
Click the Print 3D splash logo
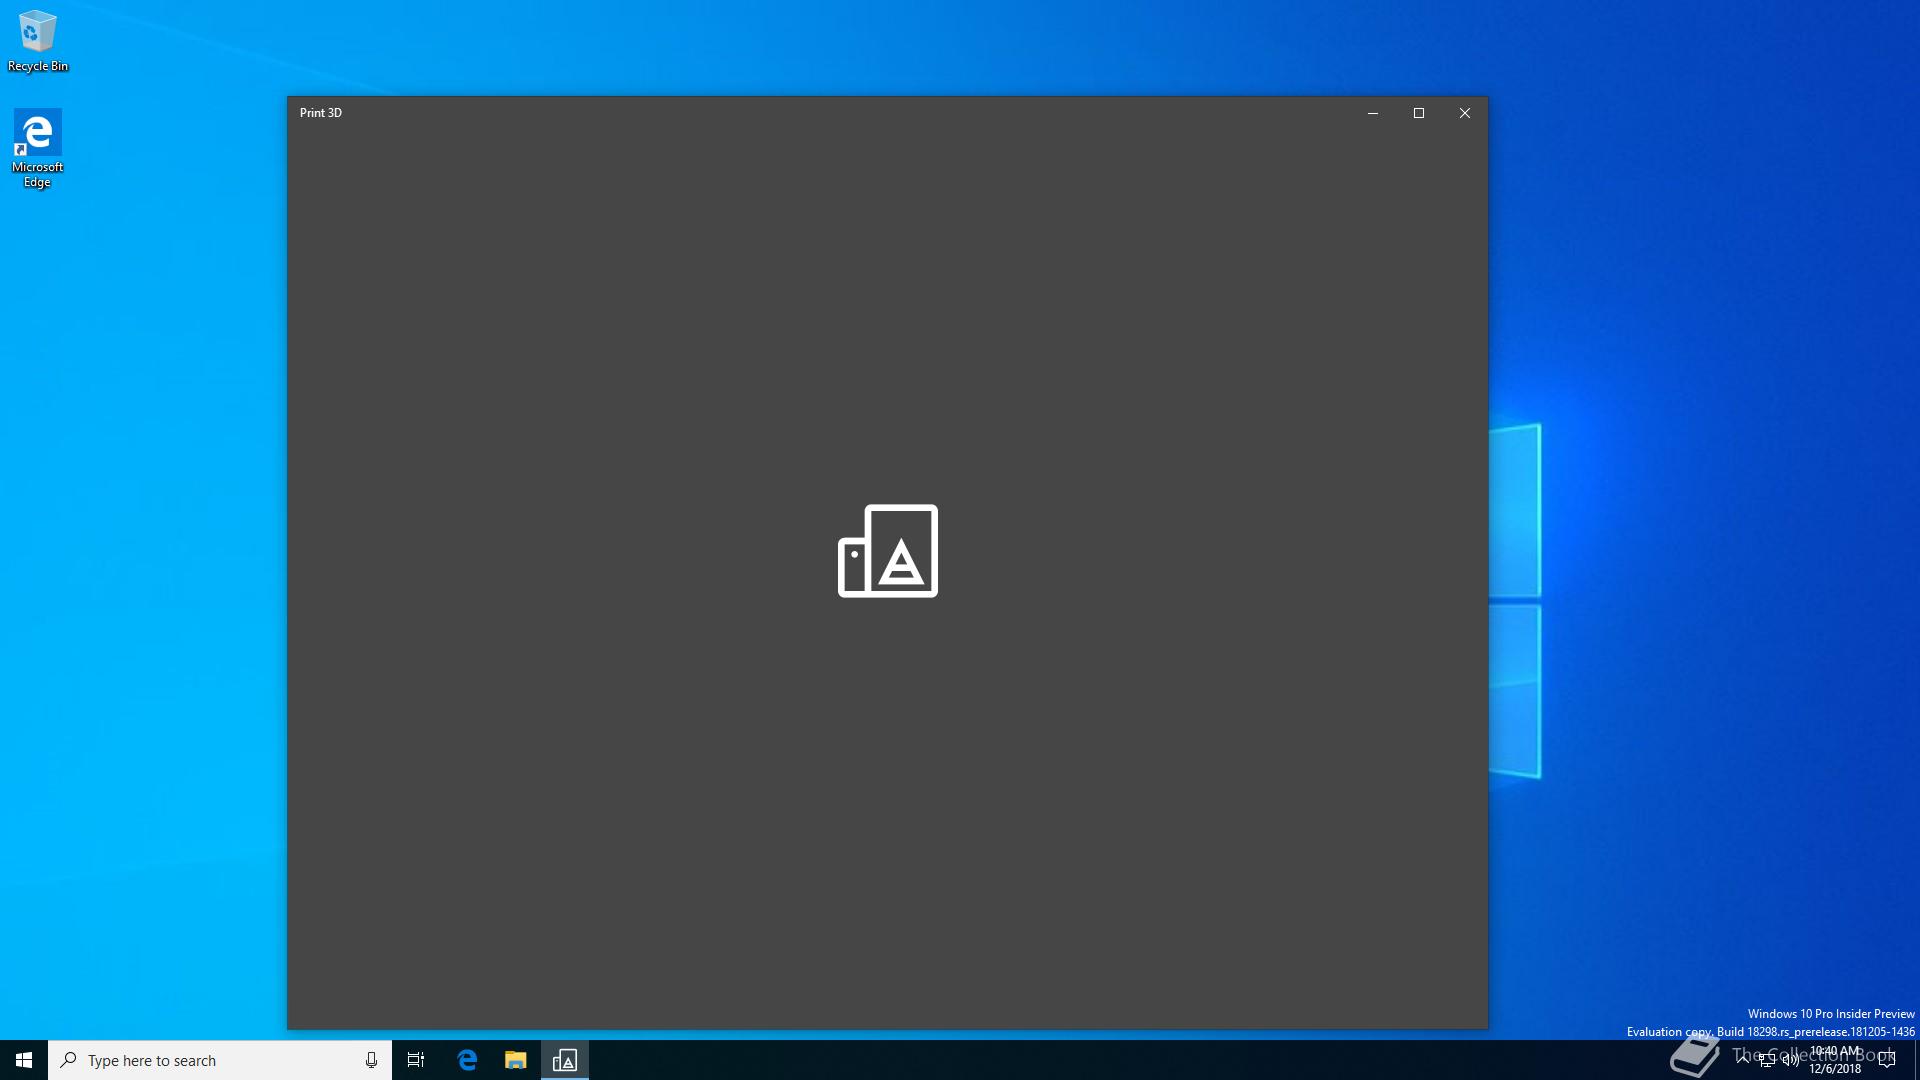point(888,551)
